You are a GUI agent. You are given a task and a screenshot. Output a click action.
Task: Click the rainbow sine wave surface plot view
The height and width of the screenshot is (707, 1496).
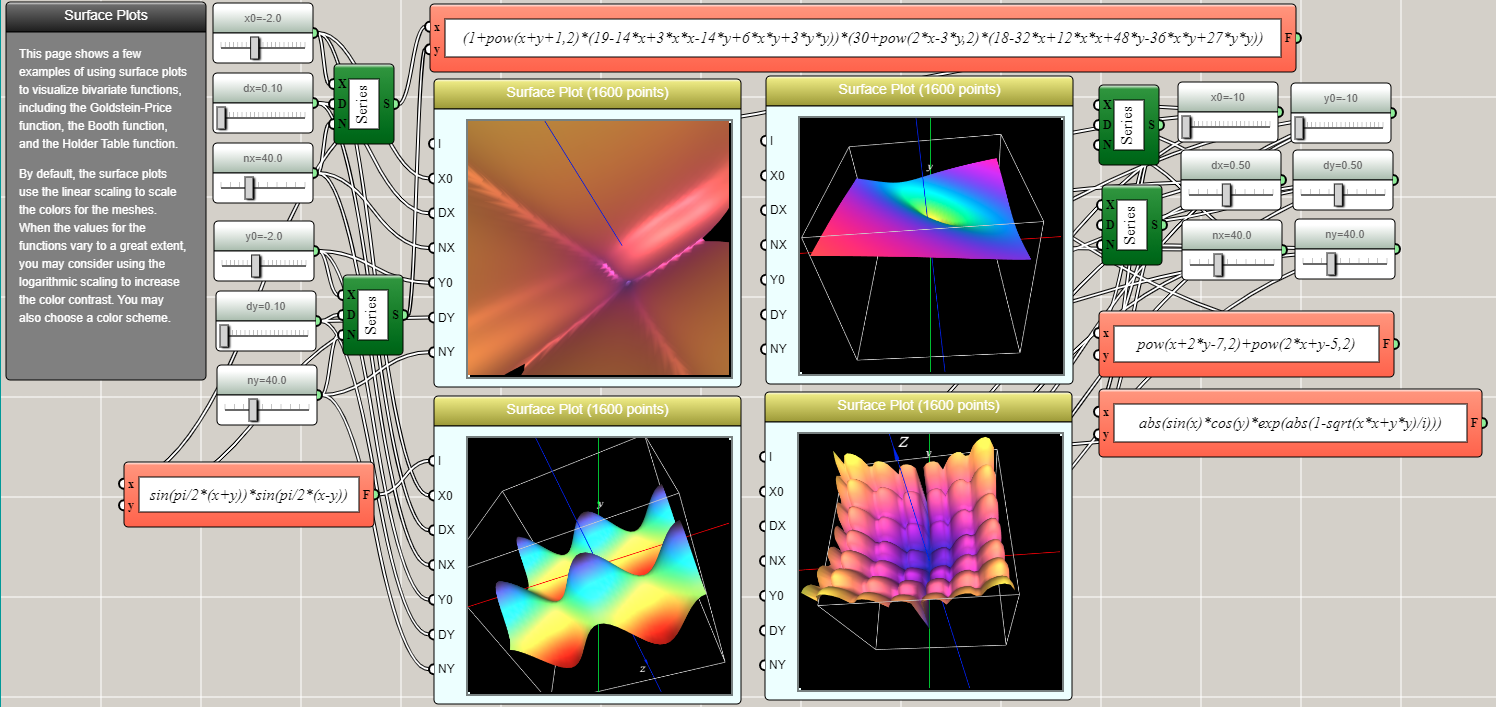tap(599, 565)
